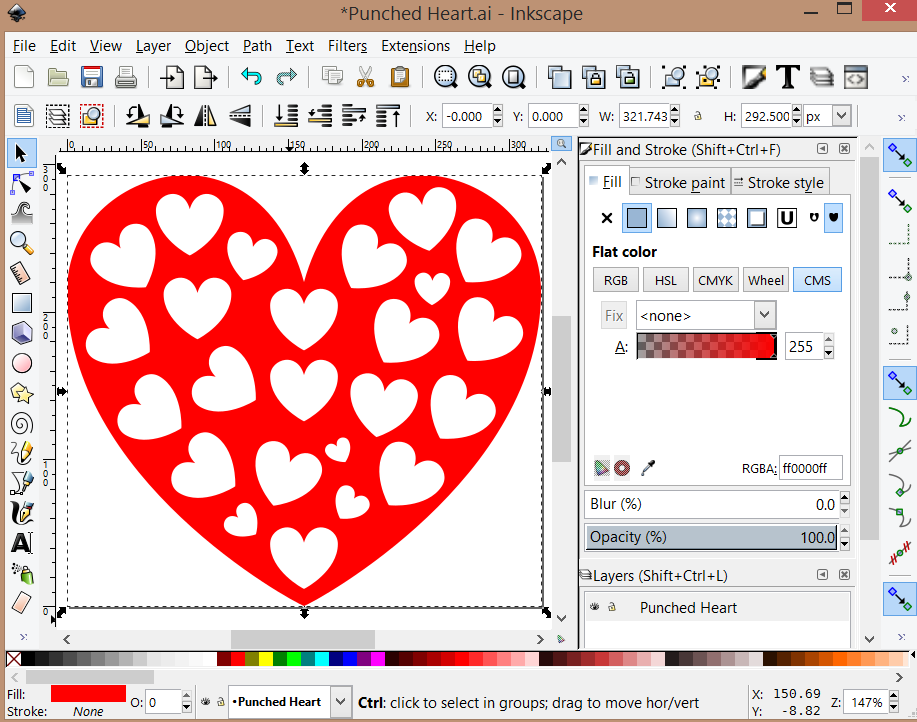
Task: Choose the Text tool in the toolbox
Action: pos(21,543)
